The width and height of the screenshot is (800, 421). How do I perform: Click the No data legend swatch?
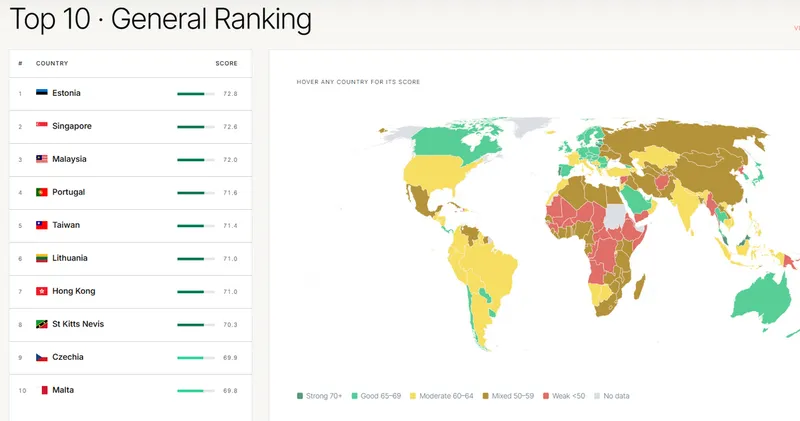597,395
